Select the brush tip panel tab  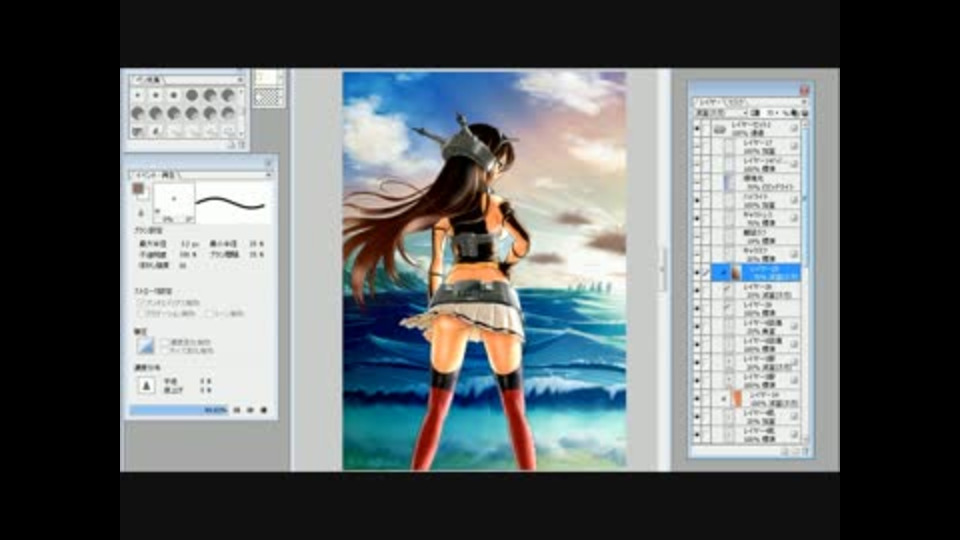coord(149,80)
